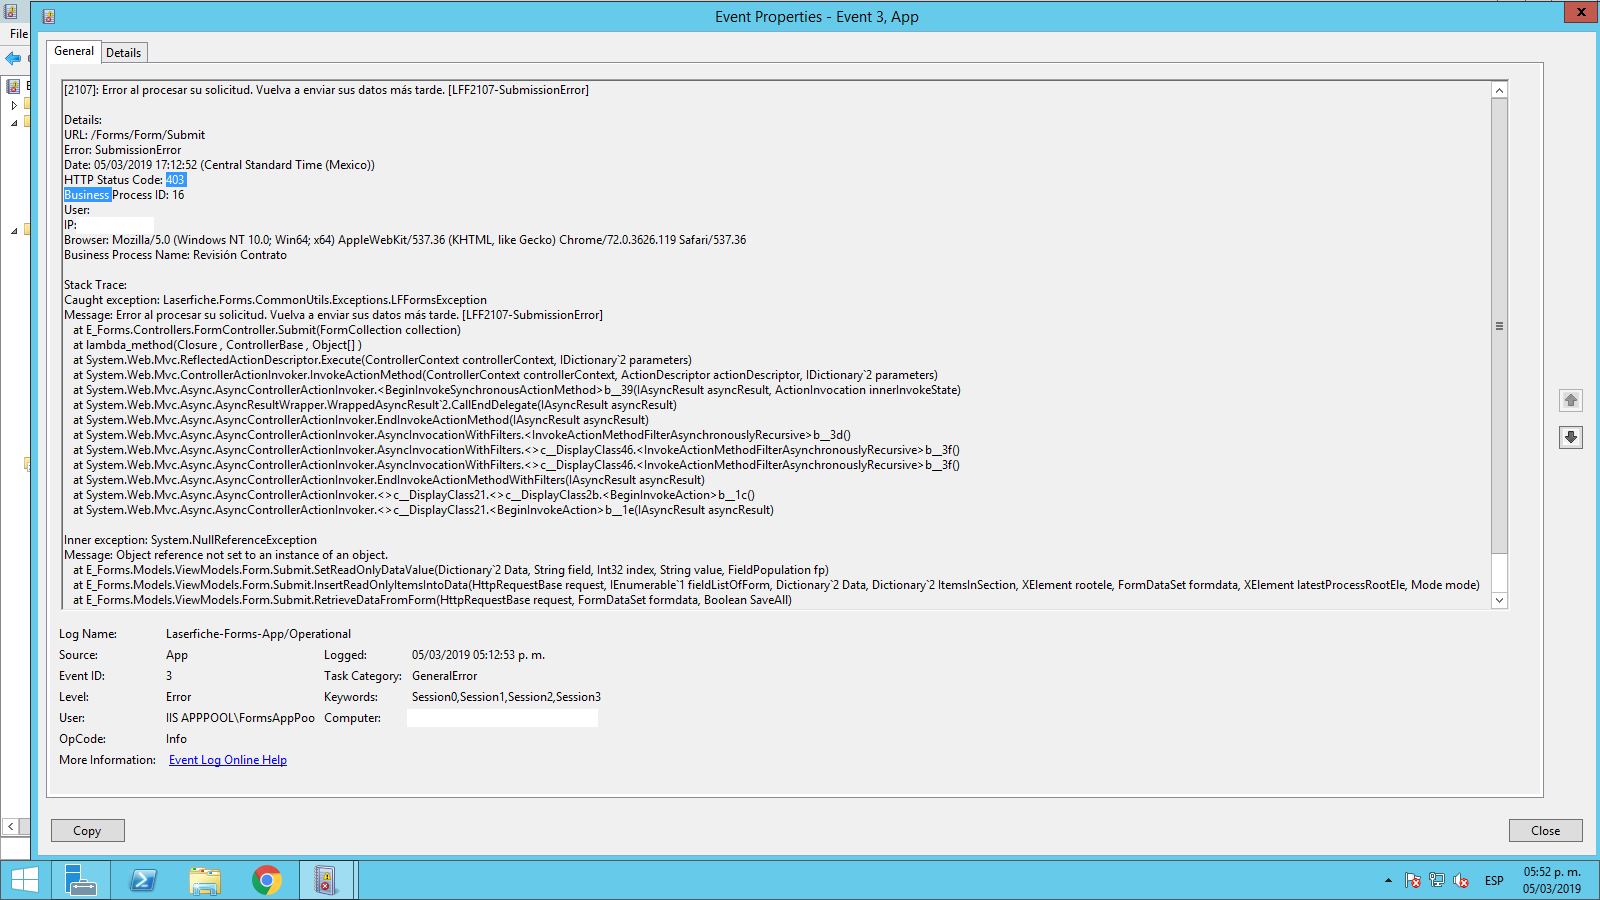Click 'URL: /Forms/Form/Submit' line
The image size is (1600, 900).
[134, 135]
